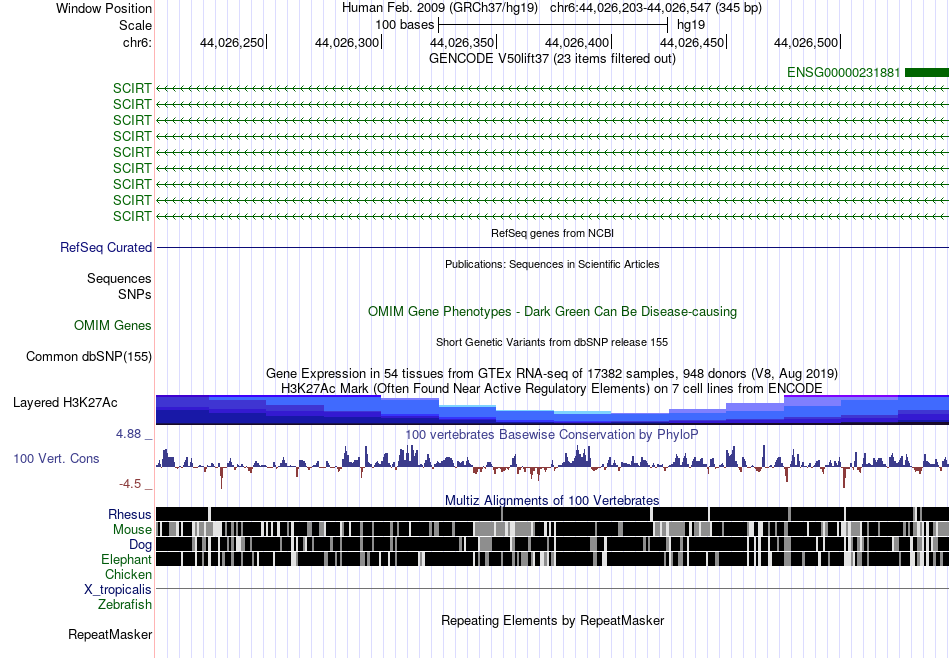This screenshot has height=658, width=950.
Task: Click the chr6: ruler label
Action: coord(137,42)
